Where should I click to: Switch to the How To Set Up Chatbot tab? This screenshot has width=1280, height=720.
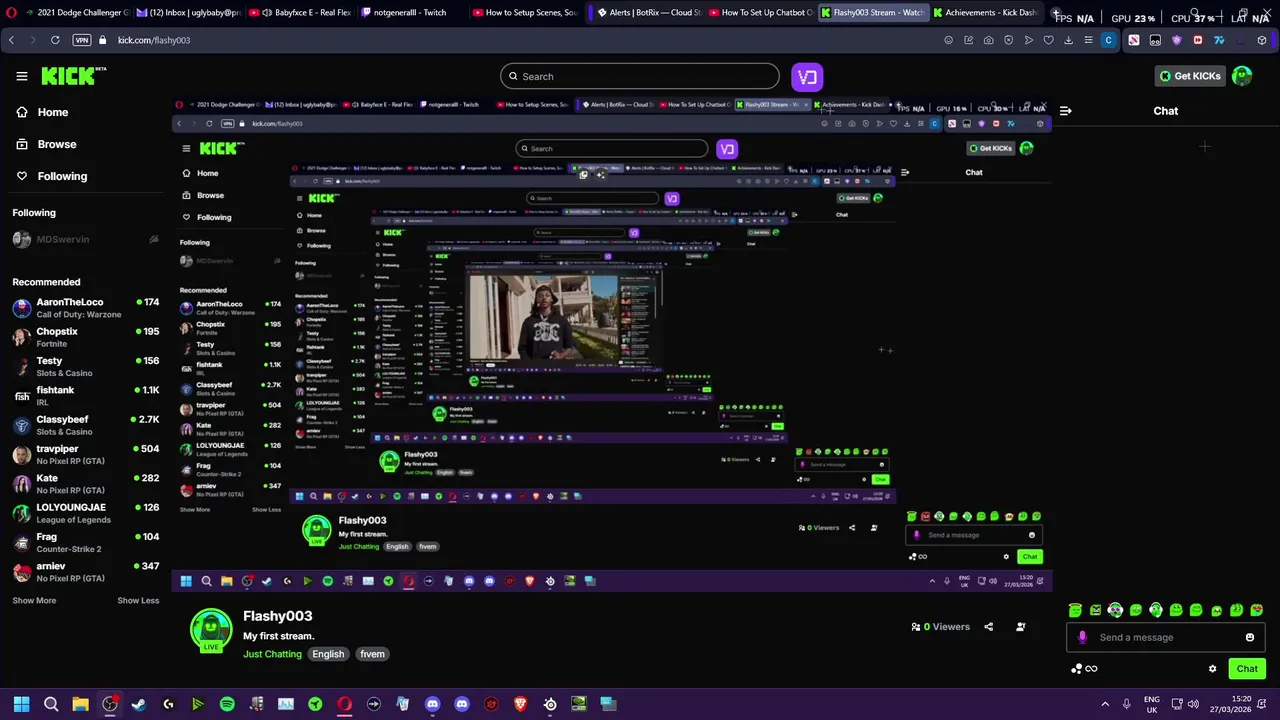click(x=760, y=12)
